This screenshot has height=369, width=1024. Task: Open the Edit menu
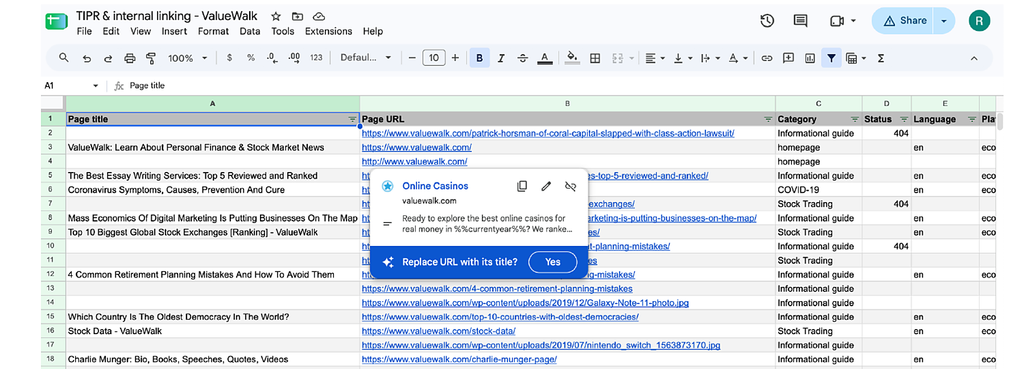[x=111, y=31]
